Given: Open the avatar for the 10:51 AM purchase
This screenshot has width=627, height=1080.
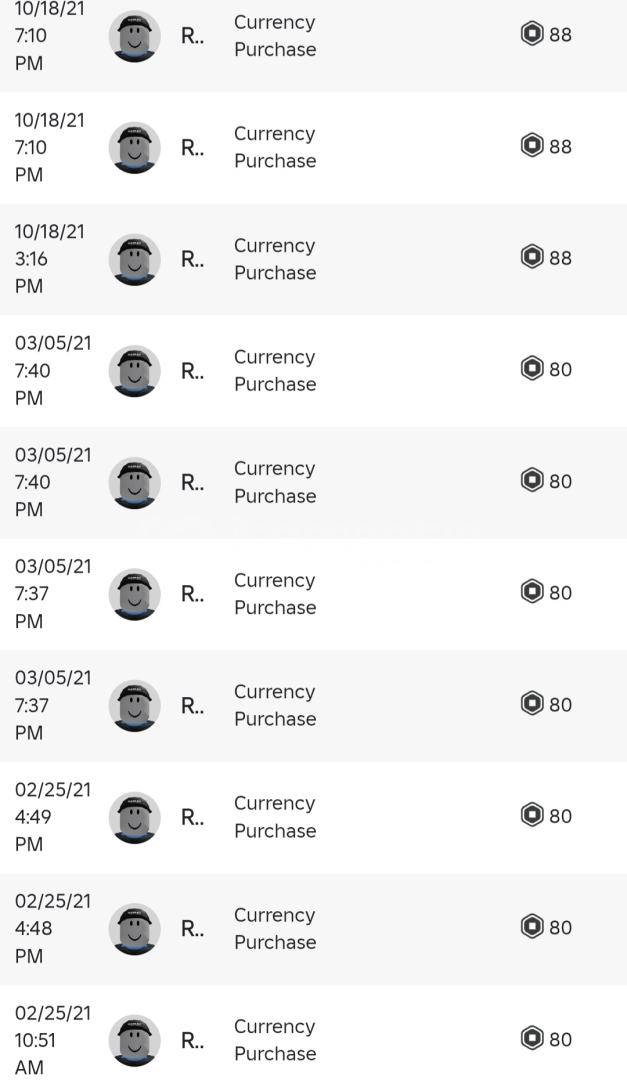Looking at the screenshot, I should 134,1040.
